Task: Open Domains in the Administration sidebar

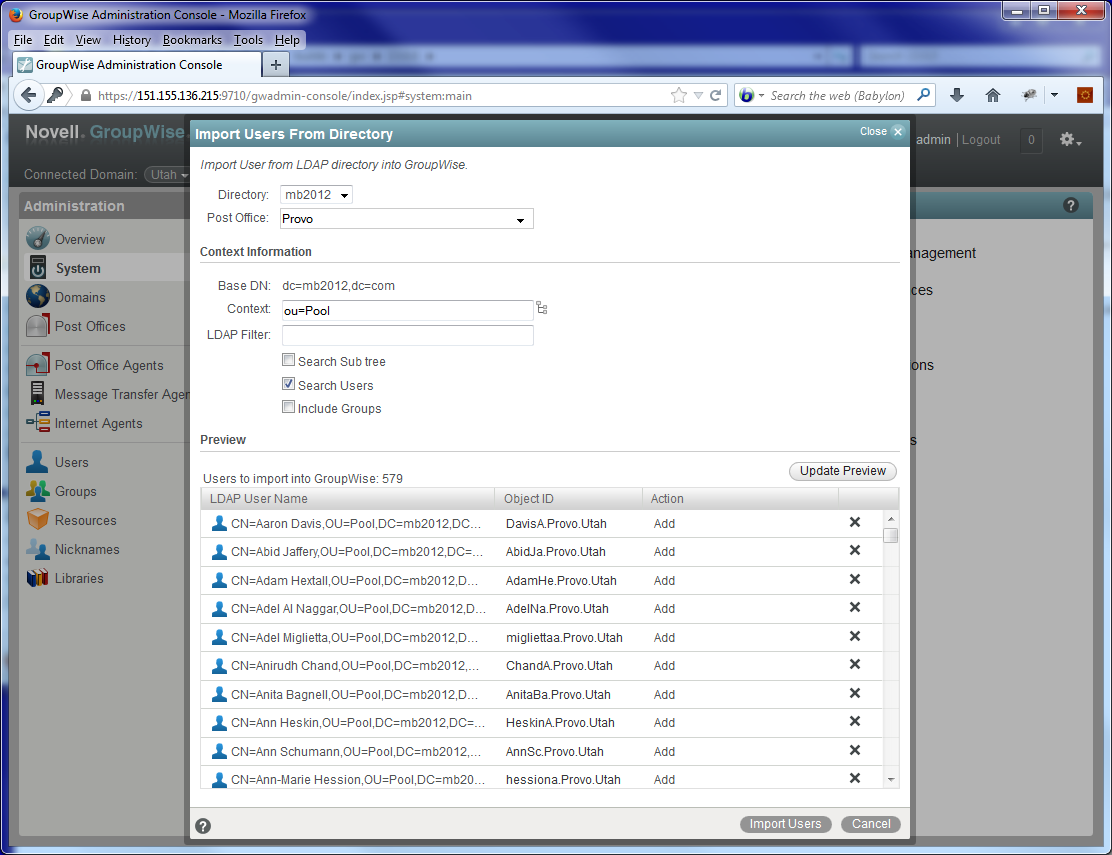Action: click(x=79, y=297)
